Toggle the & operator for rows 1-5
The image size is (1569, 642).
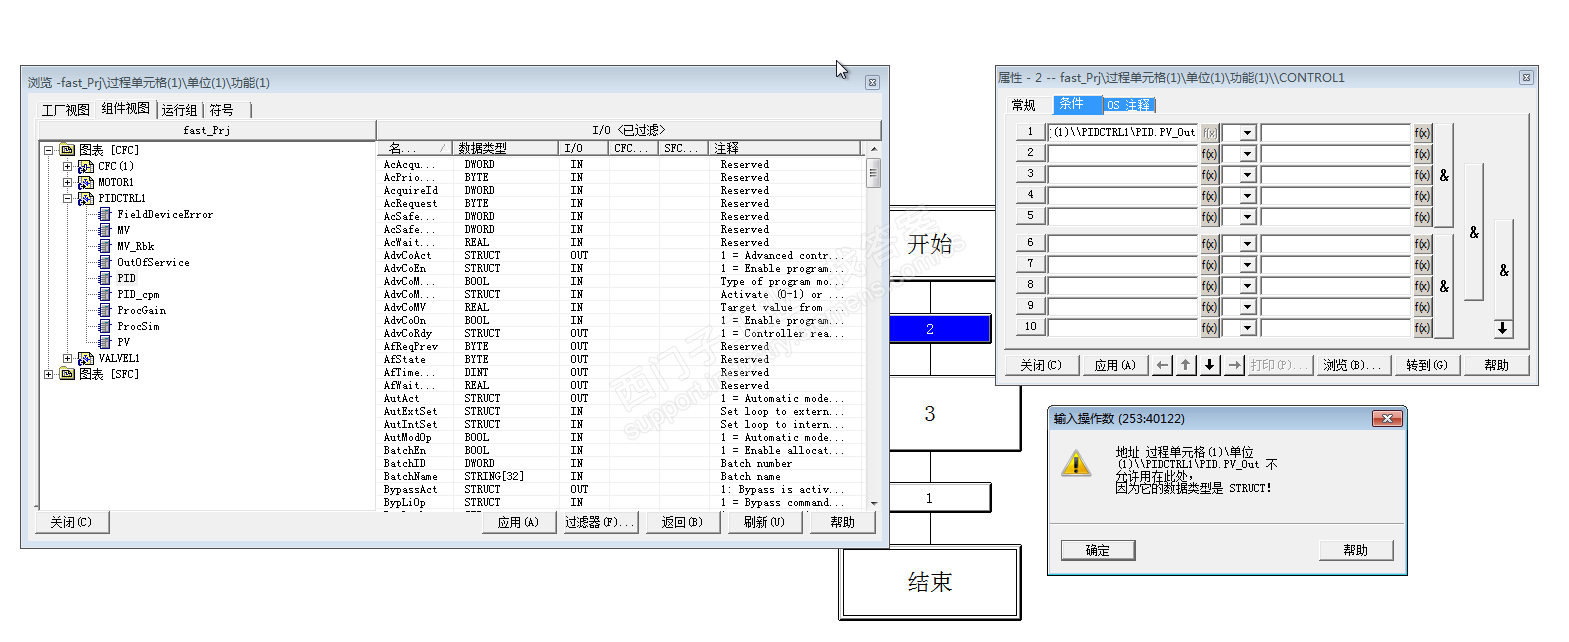tap(1444, 175)
